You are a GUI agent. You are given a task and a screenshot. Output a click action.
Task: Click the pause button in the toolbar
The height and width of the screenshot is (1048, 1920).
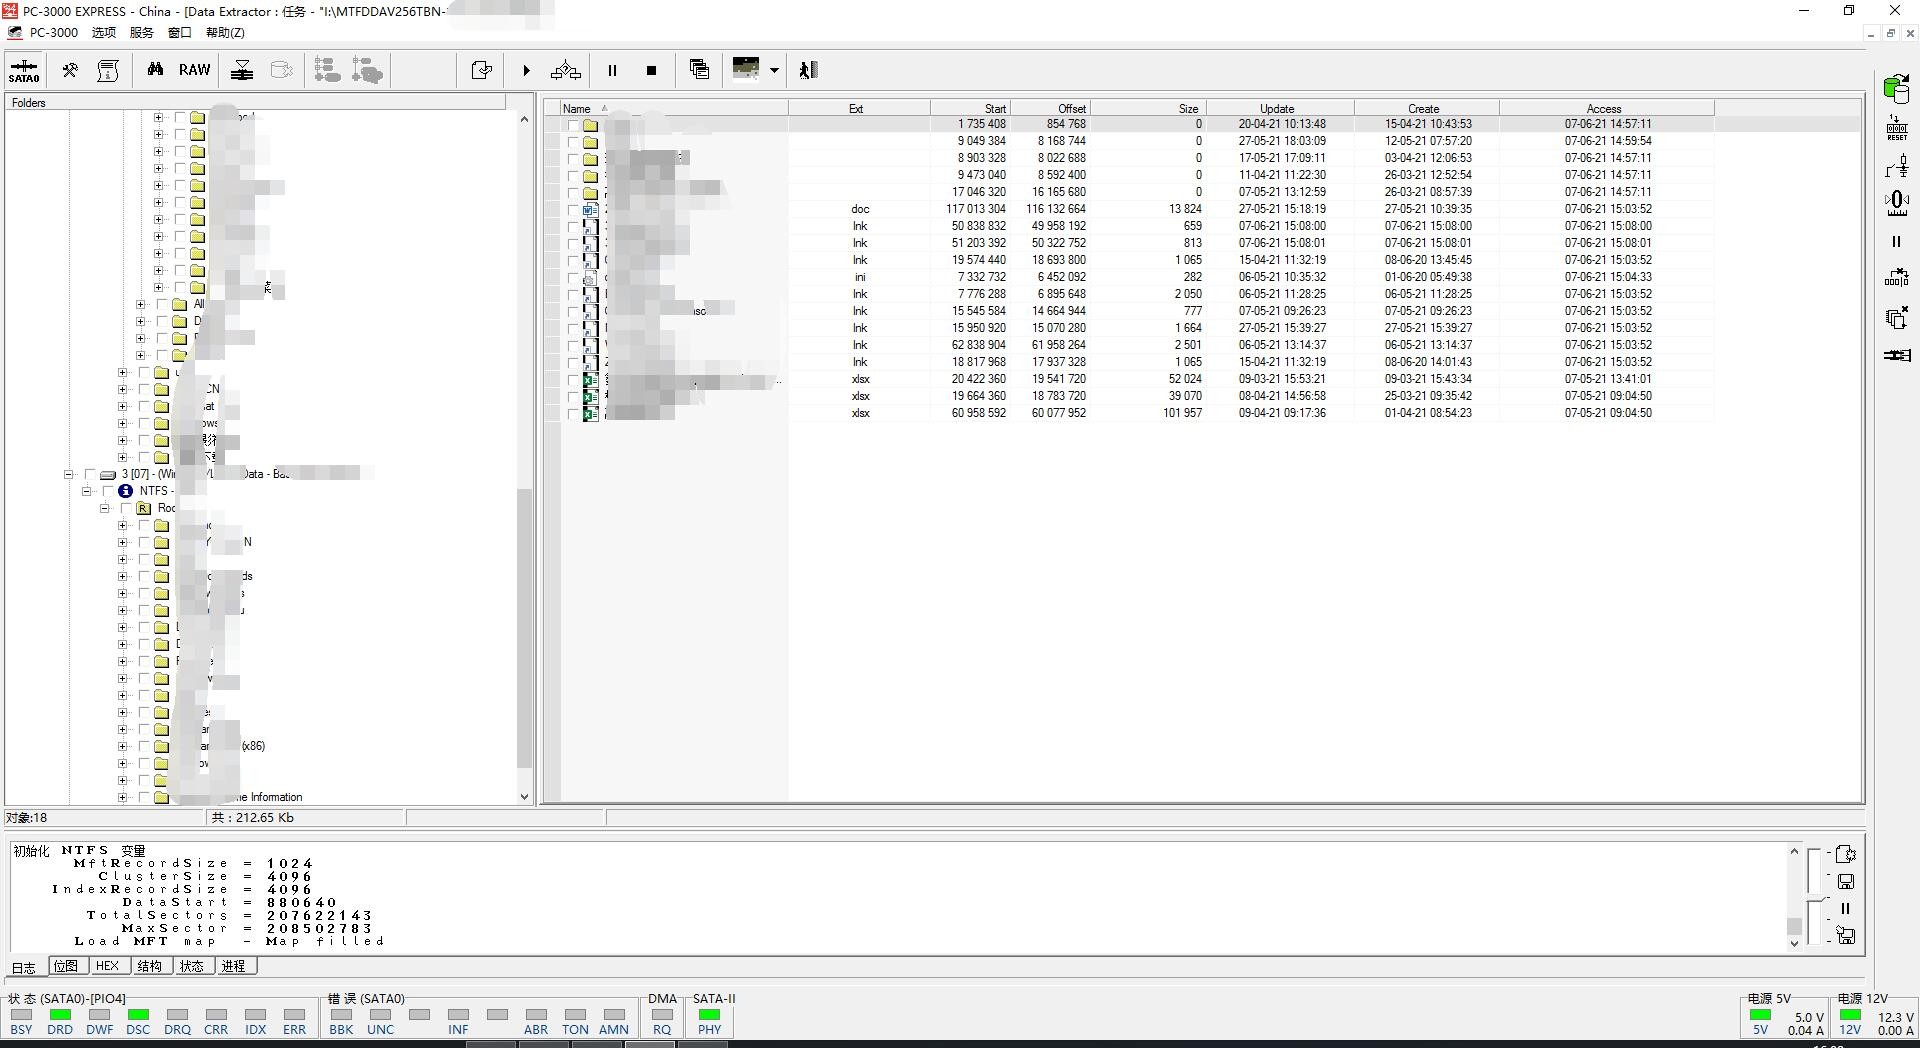point(612,70)
